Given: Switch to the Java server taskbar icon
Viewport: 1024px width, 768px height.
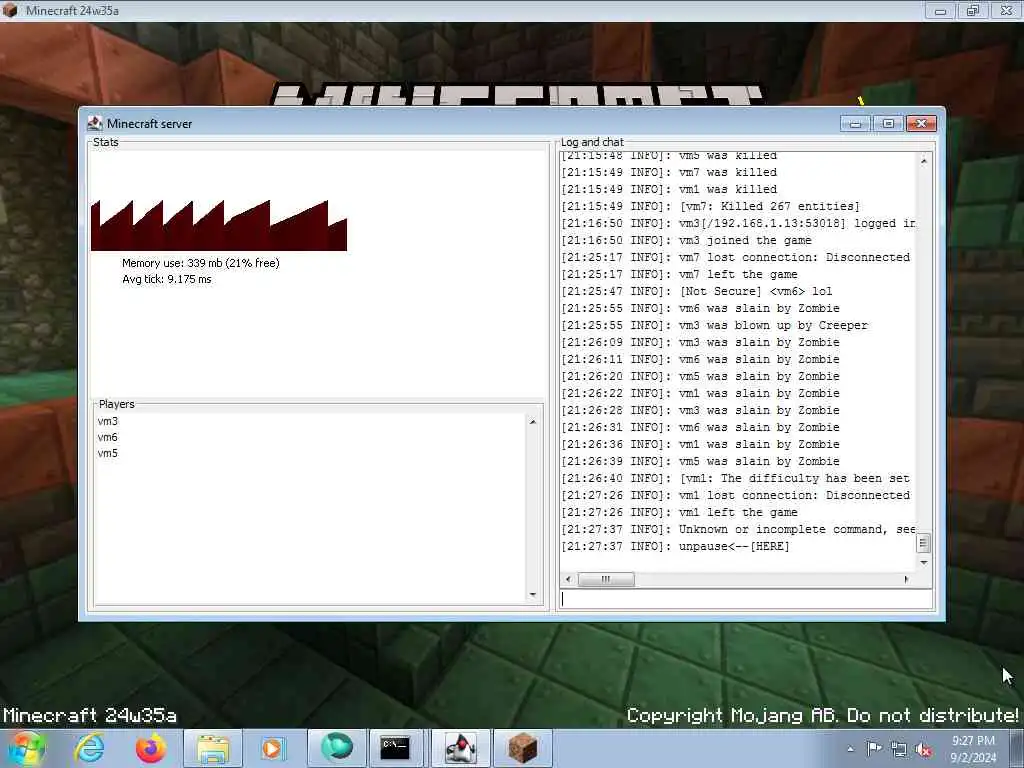Looking at the screenshot, I should tap(460, 748).
